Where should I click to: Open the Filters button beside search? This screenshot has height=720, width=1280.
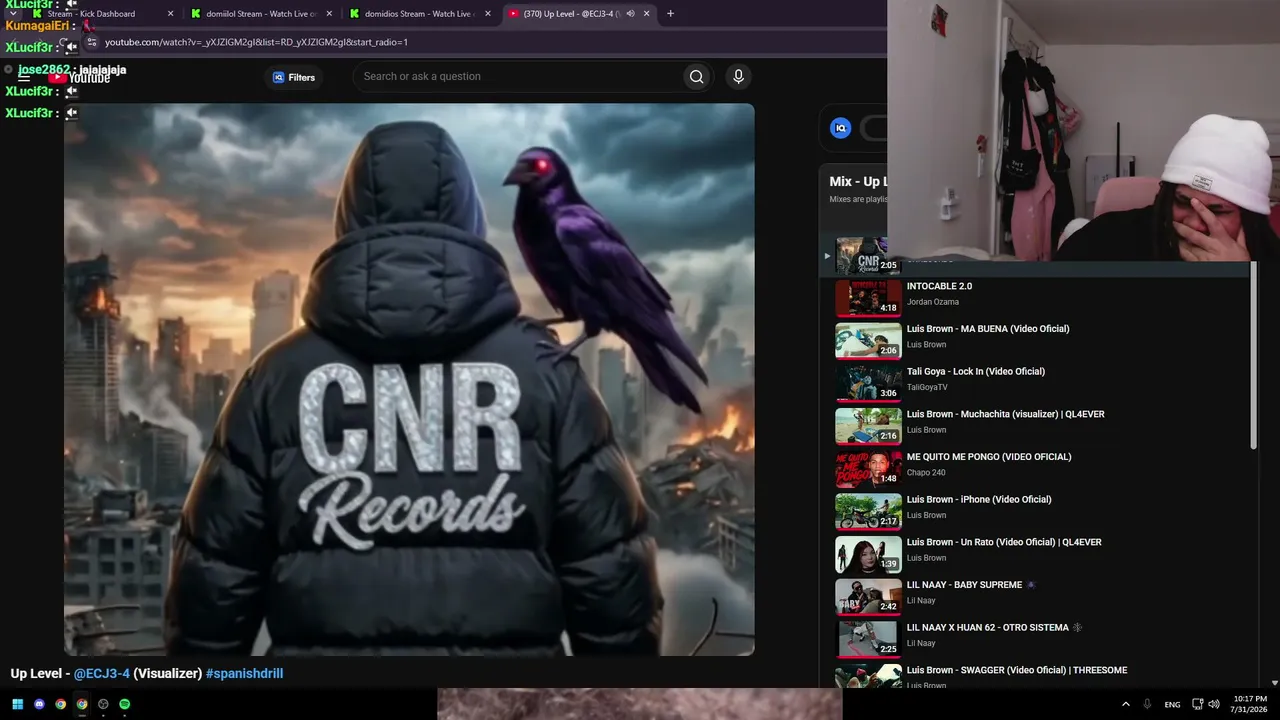coord(294,77)
